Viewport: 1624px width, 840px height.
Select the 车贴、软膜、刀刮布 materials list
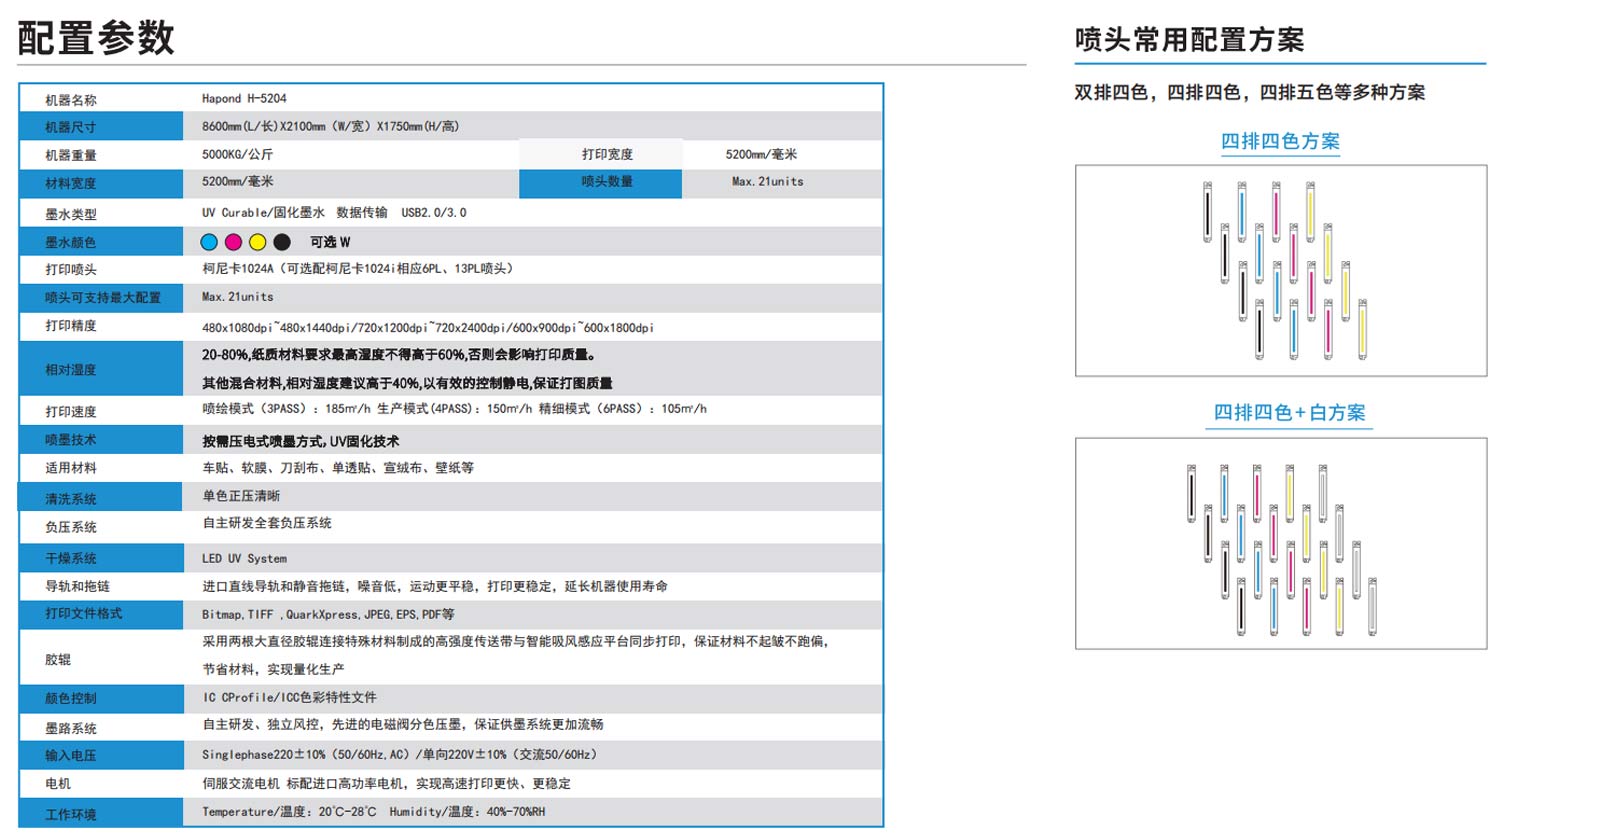[338, 467]
